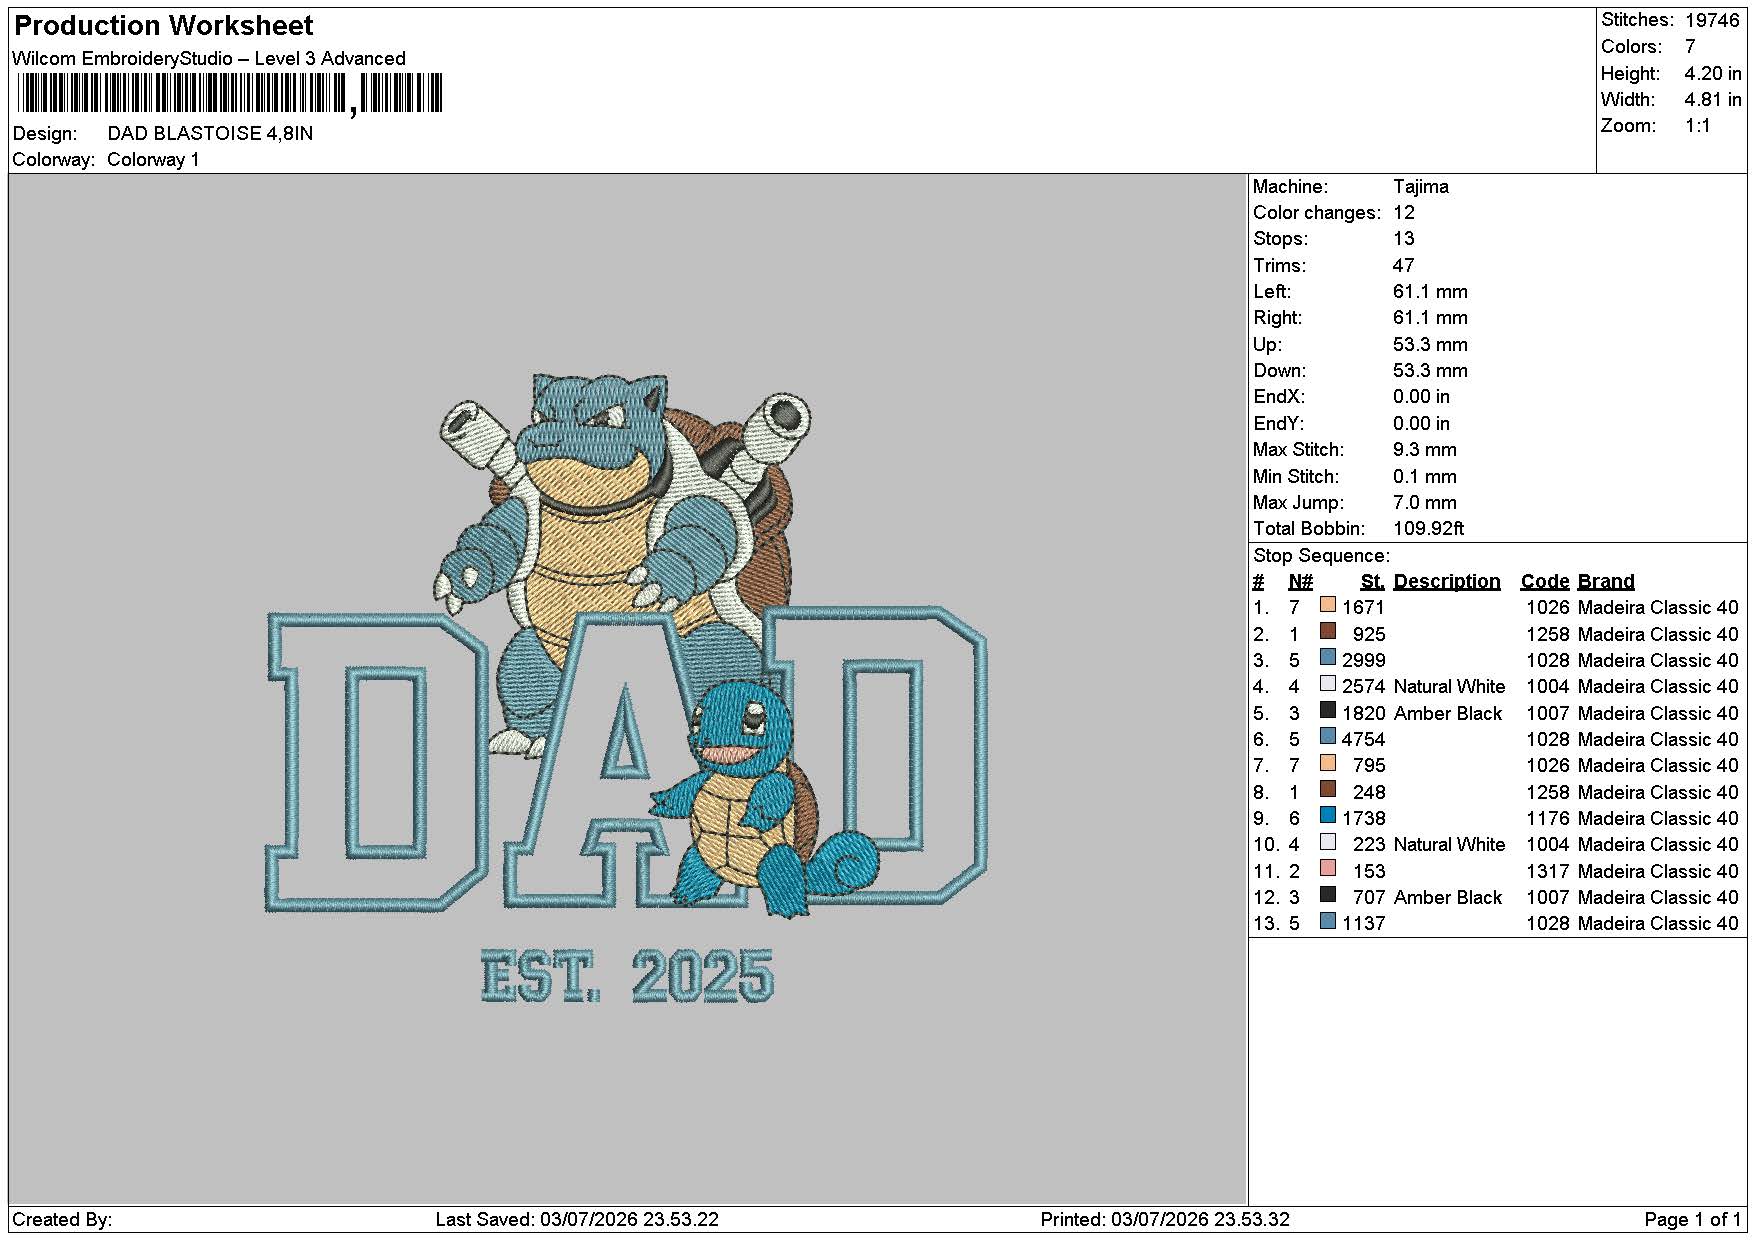The image size is (1755, 1240).
Task: Select the black swatch beside 1820 stitches
Action: click(1328, 711)
